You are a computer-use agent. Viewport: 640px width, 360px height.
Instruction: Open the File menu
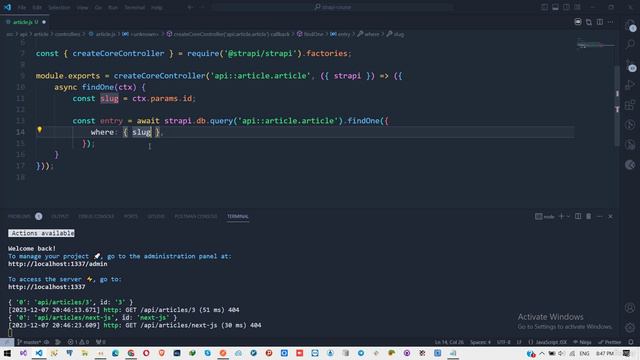tap(22, 7)
